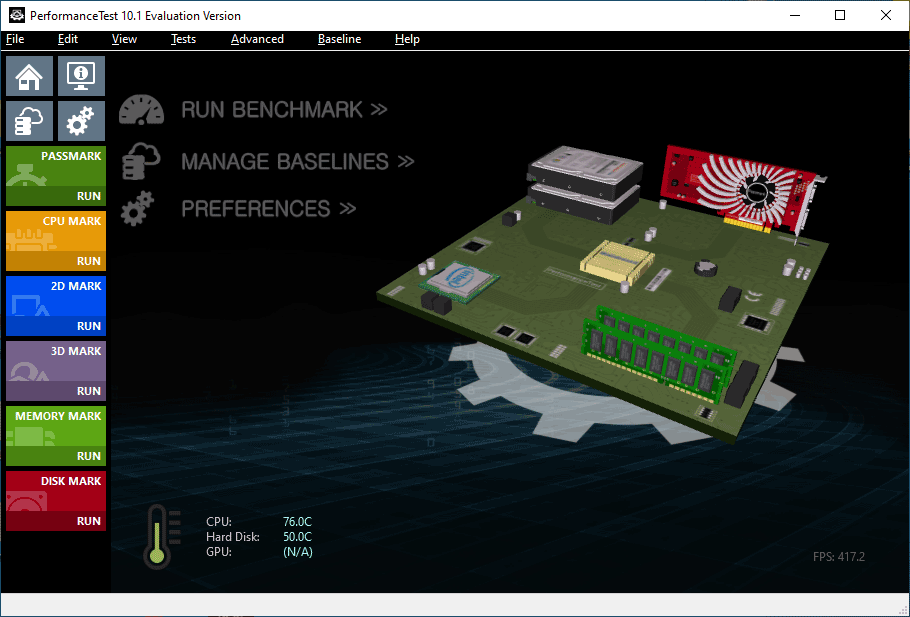The image size is (910, 617).
Task: Click the PREFERENCES link
Action: coord(269,209)
